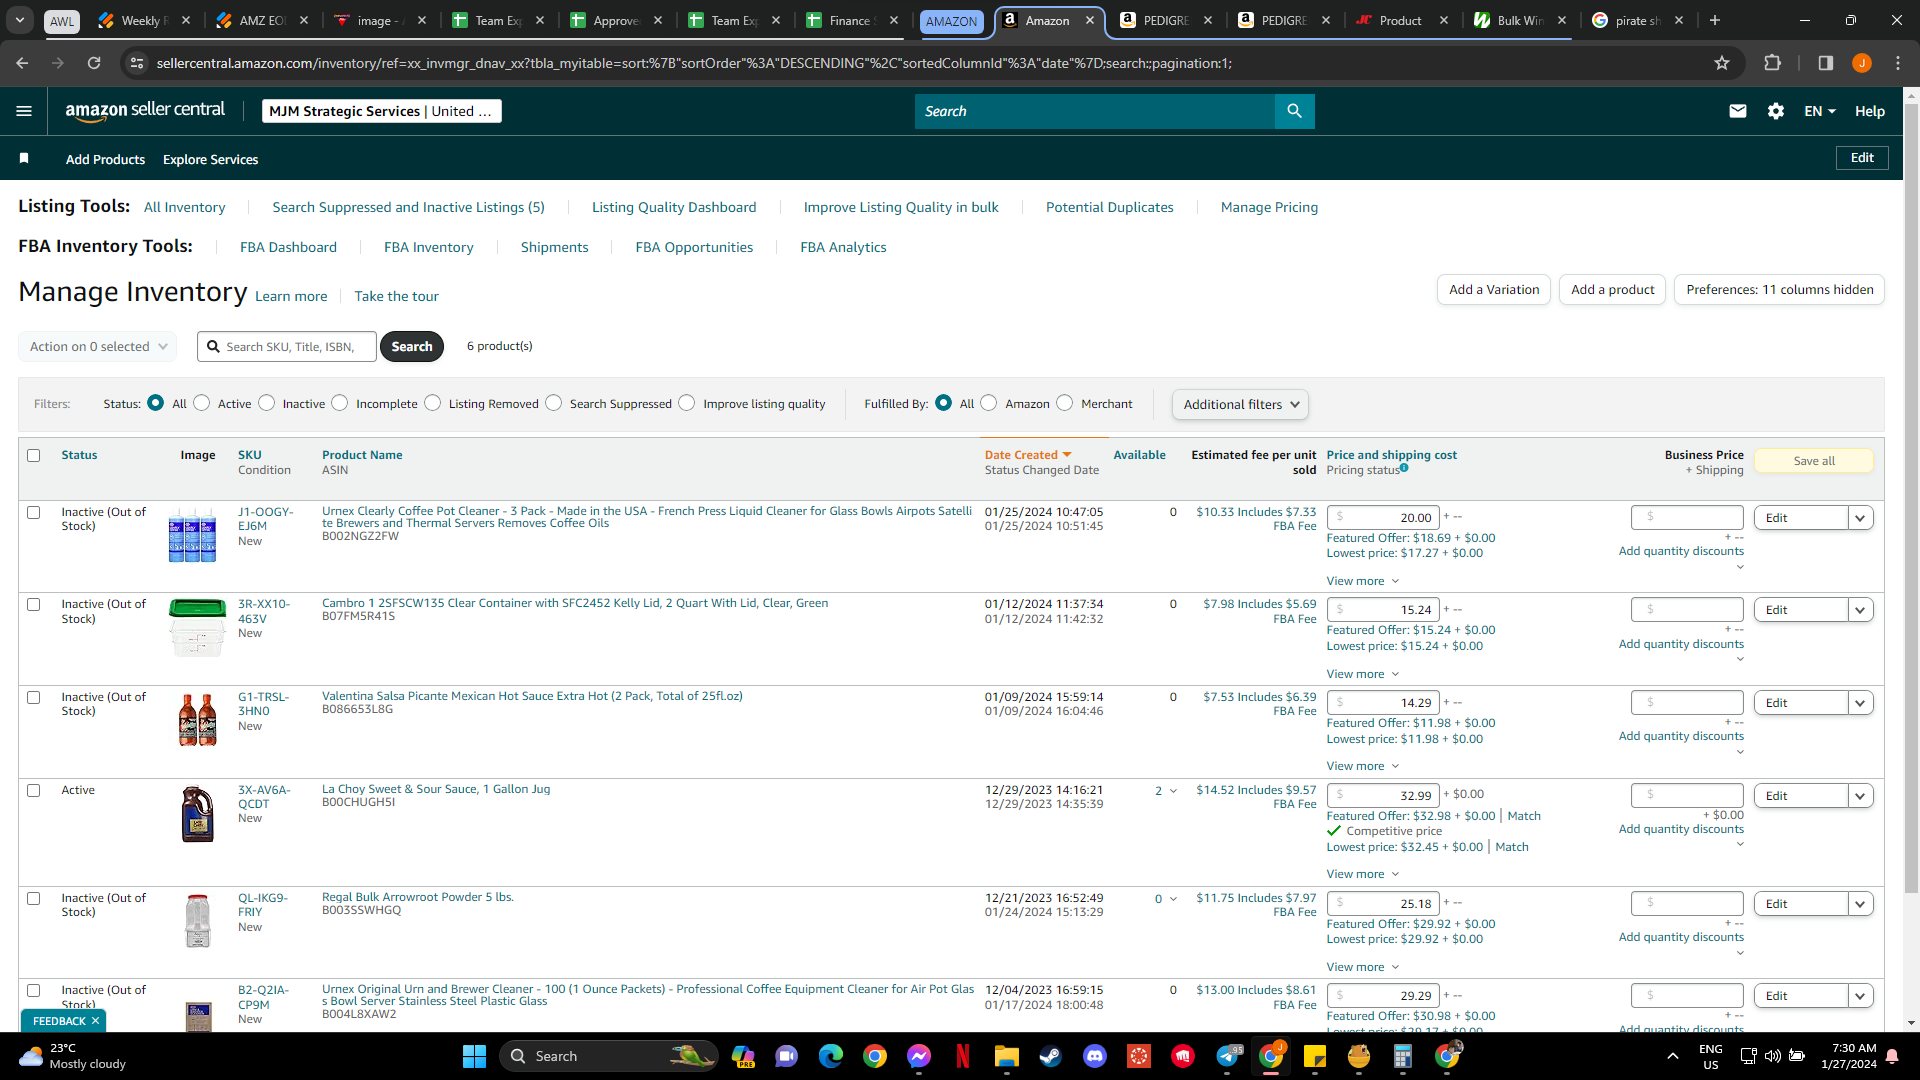
Task: Expand View more for Regal Arrowroot row
Action: coord(1362,967)
